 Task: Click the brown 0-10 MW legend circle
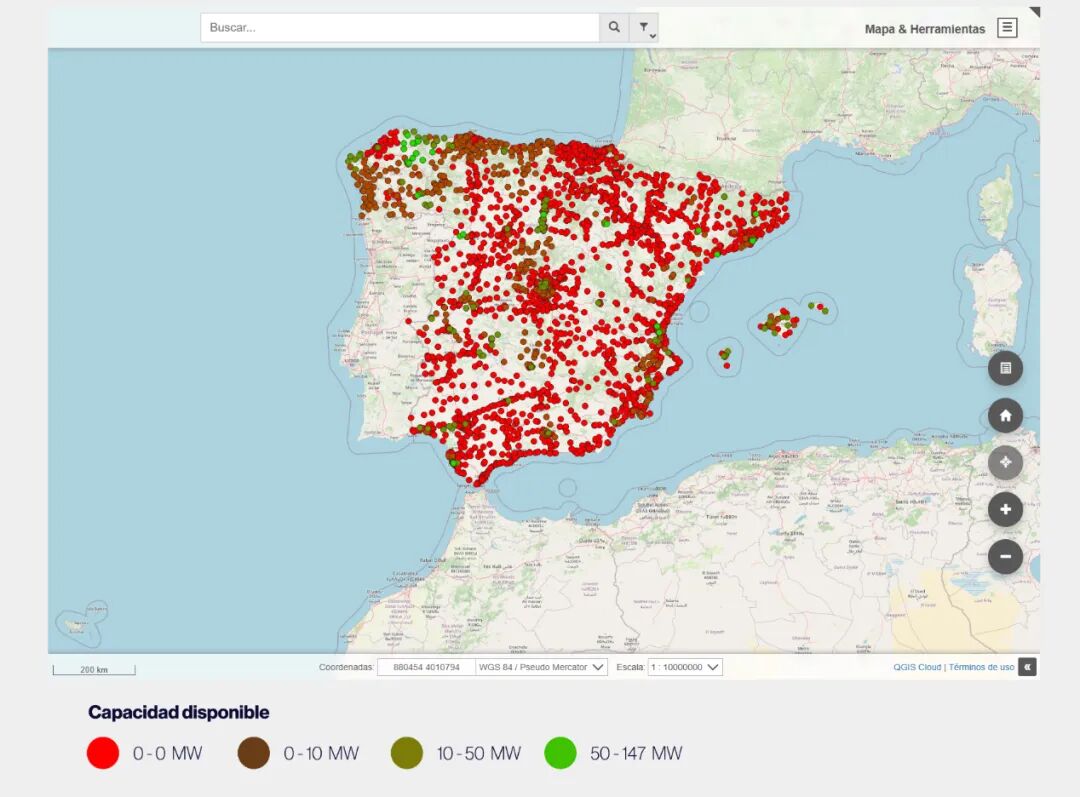tap(254, 753)
